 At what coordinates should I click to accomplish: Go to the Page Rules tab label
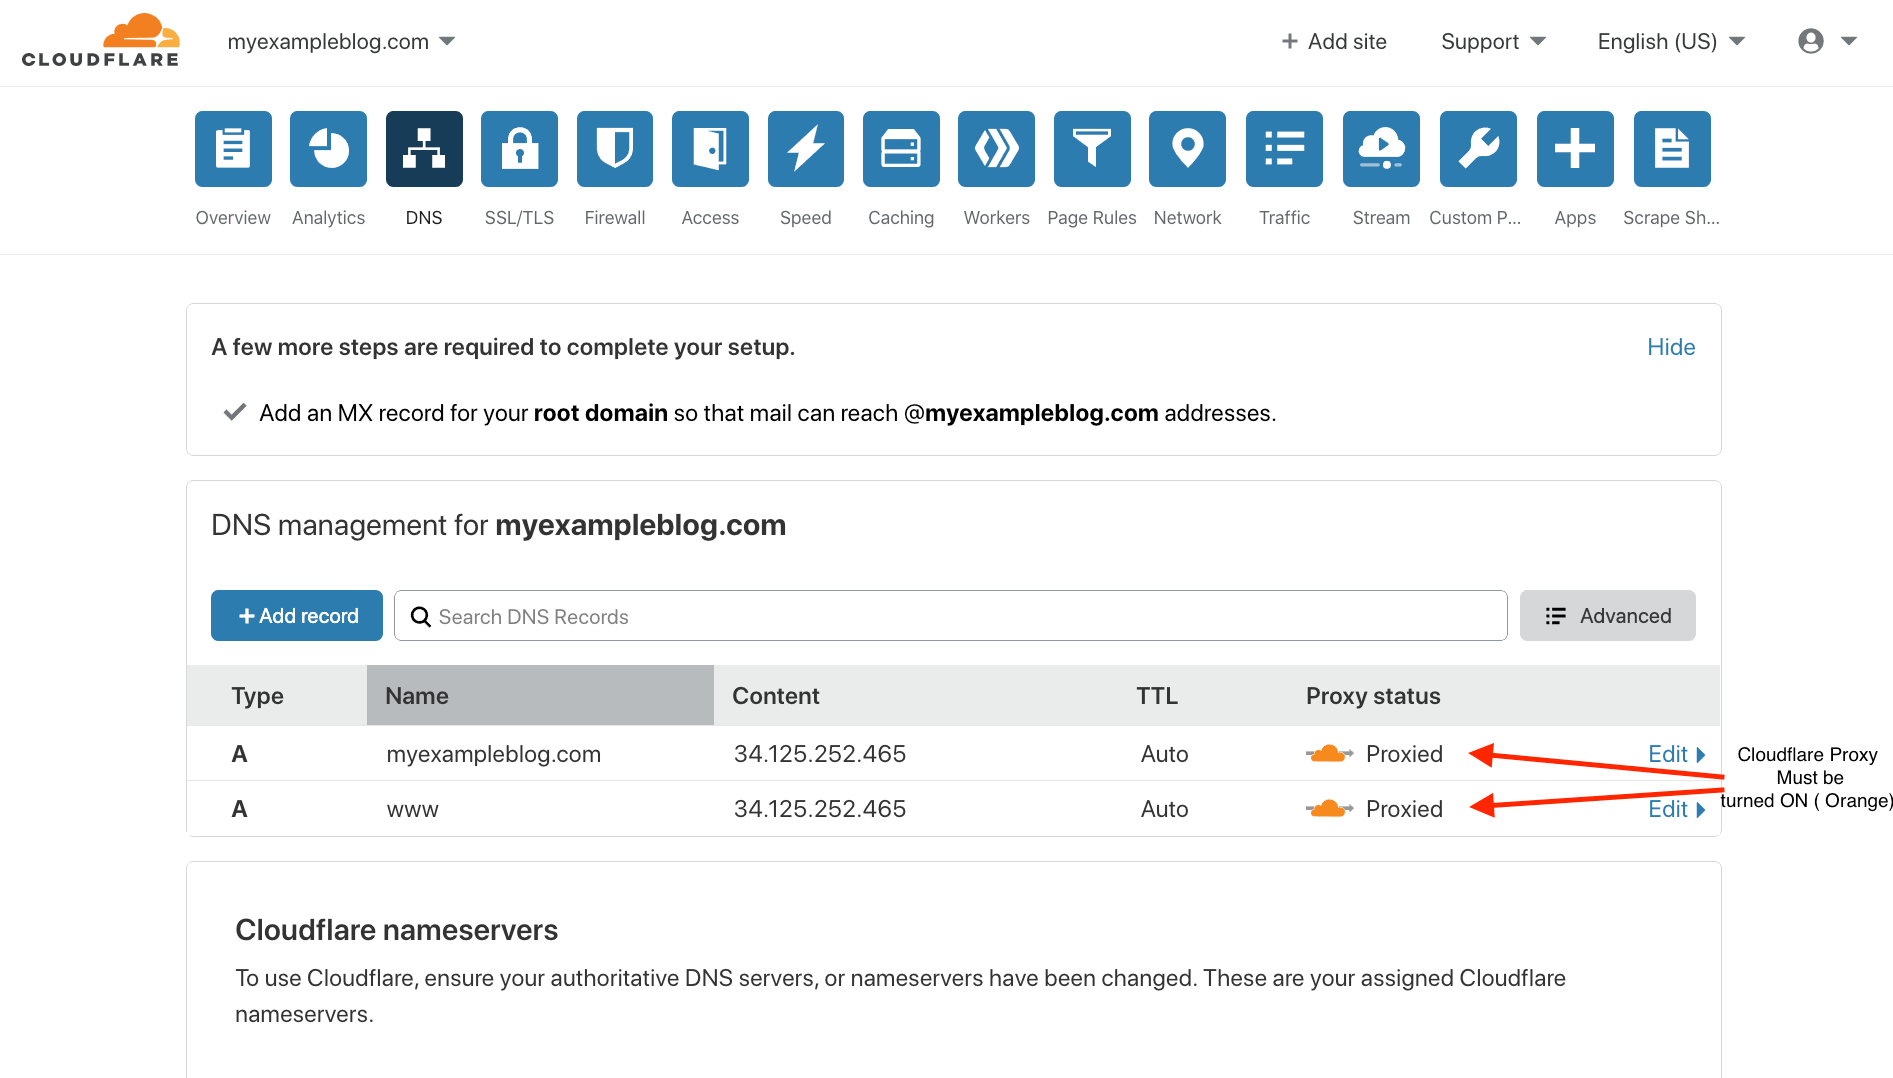tap(1092, 218)
